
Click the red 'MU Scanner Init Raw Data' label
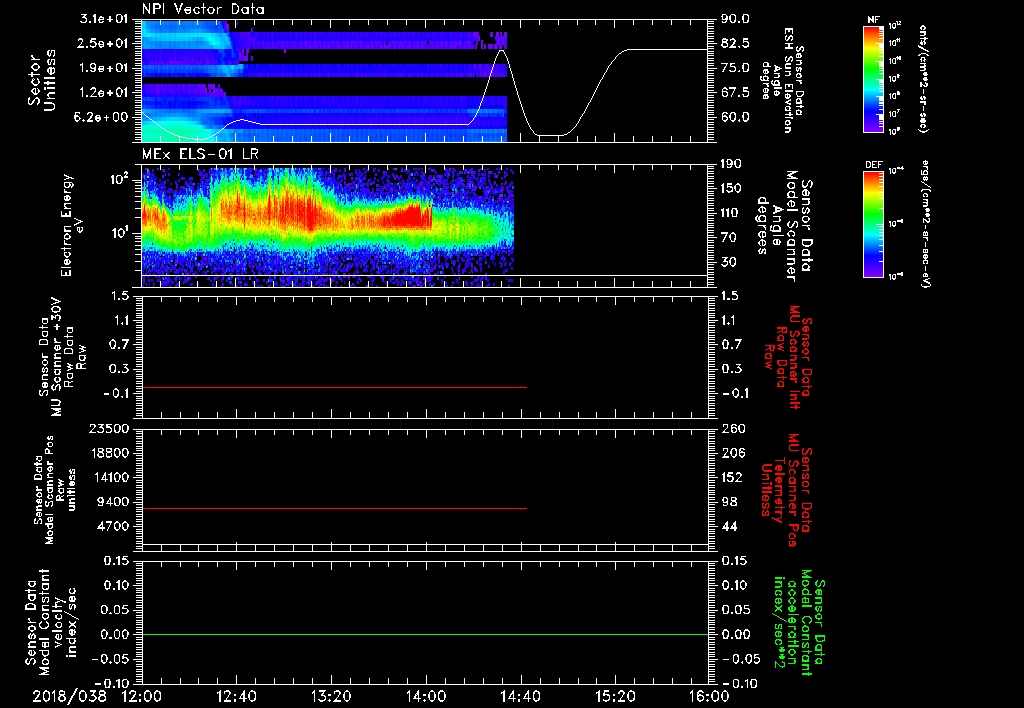[x=788, y=357]
